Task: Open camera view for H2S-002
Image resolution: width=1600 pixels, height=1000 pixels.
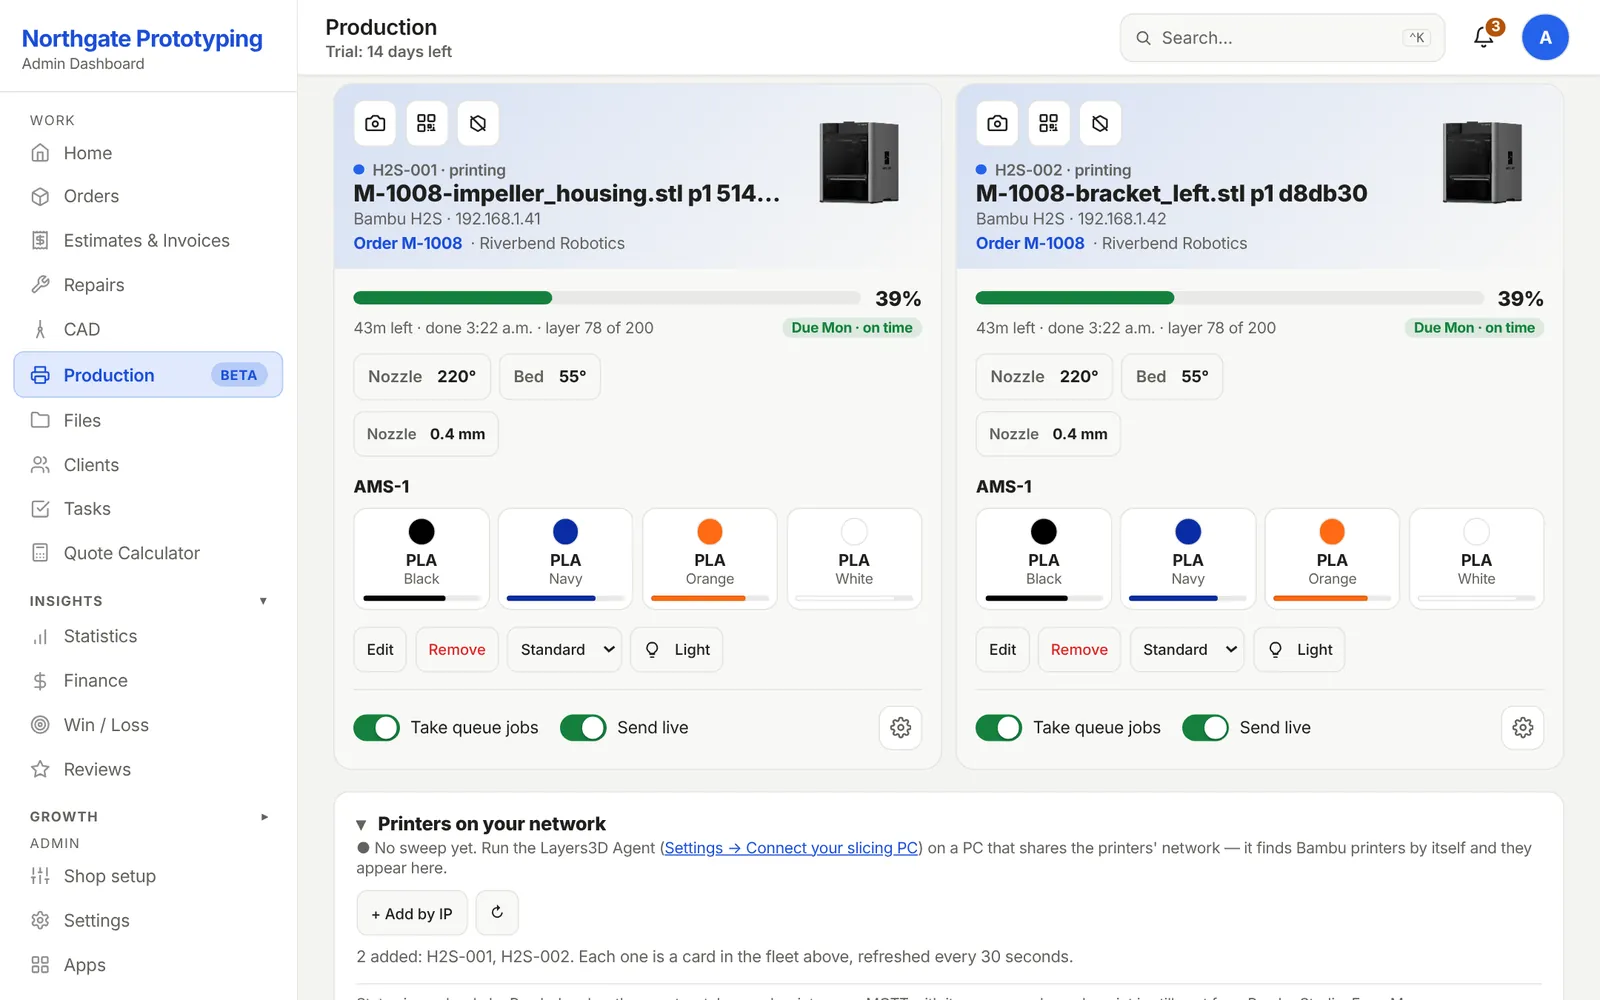Action: coord(997,123)
